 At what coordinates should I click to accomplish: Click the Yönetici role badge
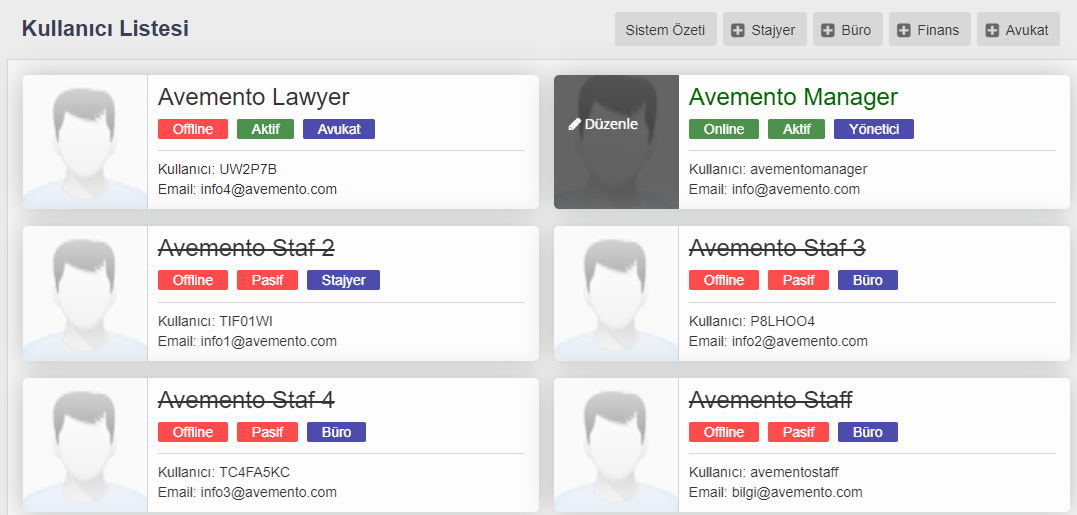(874, 129)
